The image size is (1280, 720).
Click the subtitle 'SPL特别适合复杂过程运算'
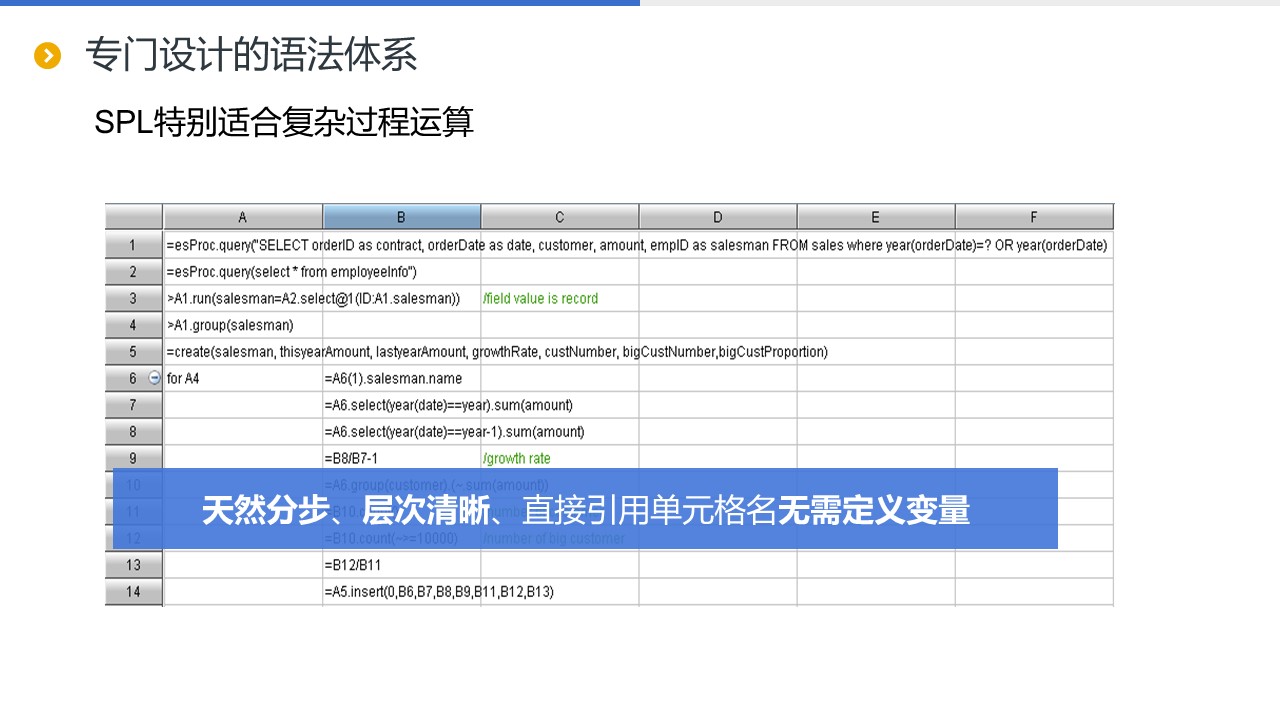[x=284, y=122]
